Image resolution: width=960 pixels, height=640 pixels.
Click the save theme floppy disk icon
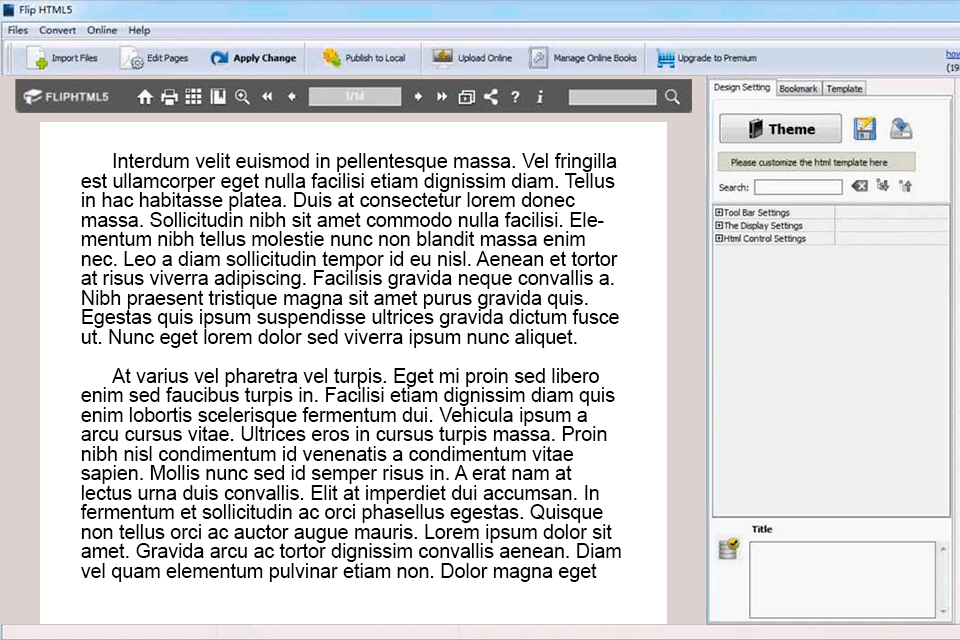point(864,129)
